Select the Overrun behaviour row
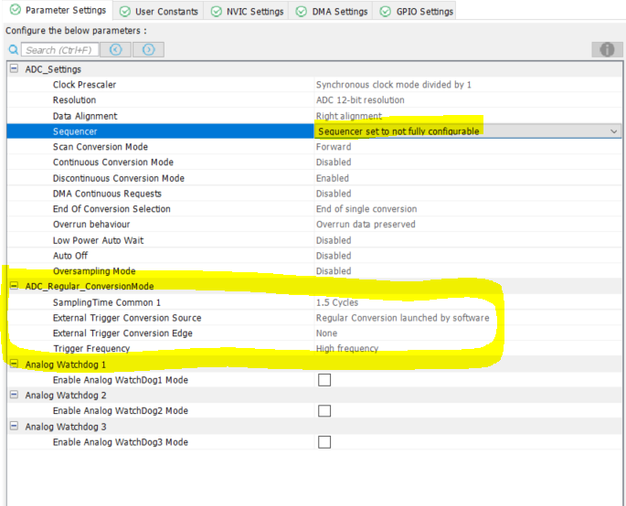626x506 pixels. click(314, 224)
